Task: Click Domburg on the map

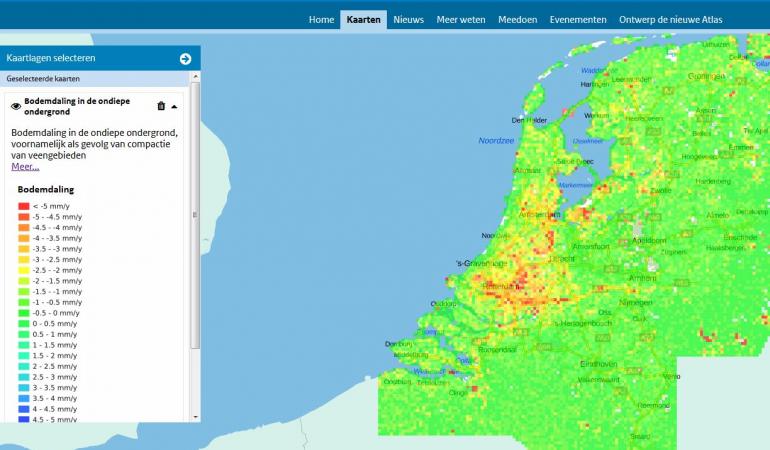Action: pyautogui.click(x=399, y=344)
